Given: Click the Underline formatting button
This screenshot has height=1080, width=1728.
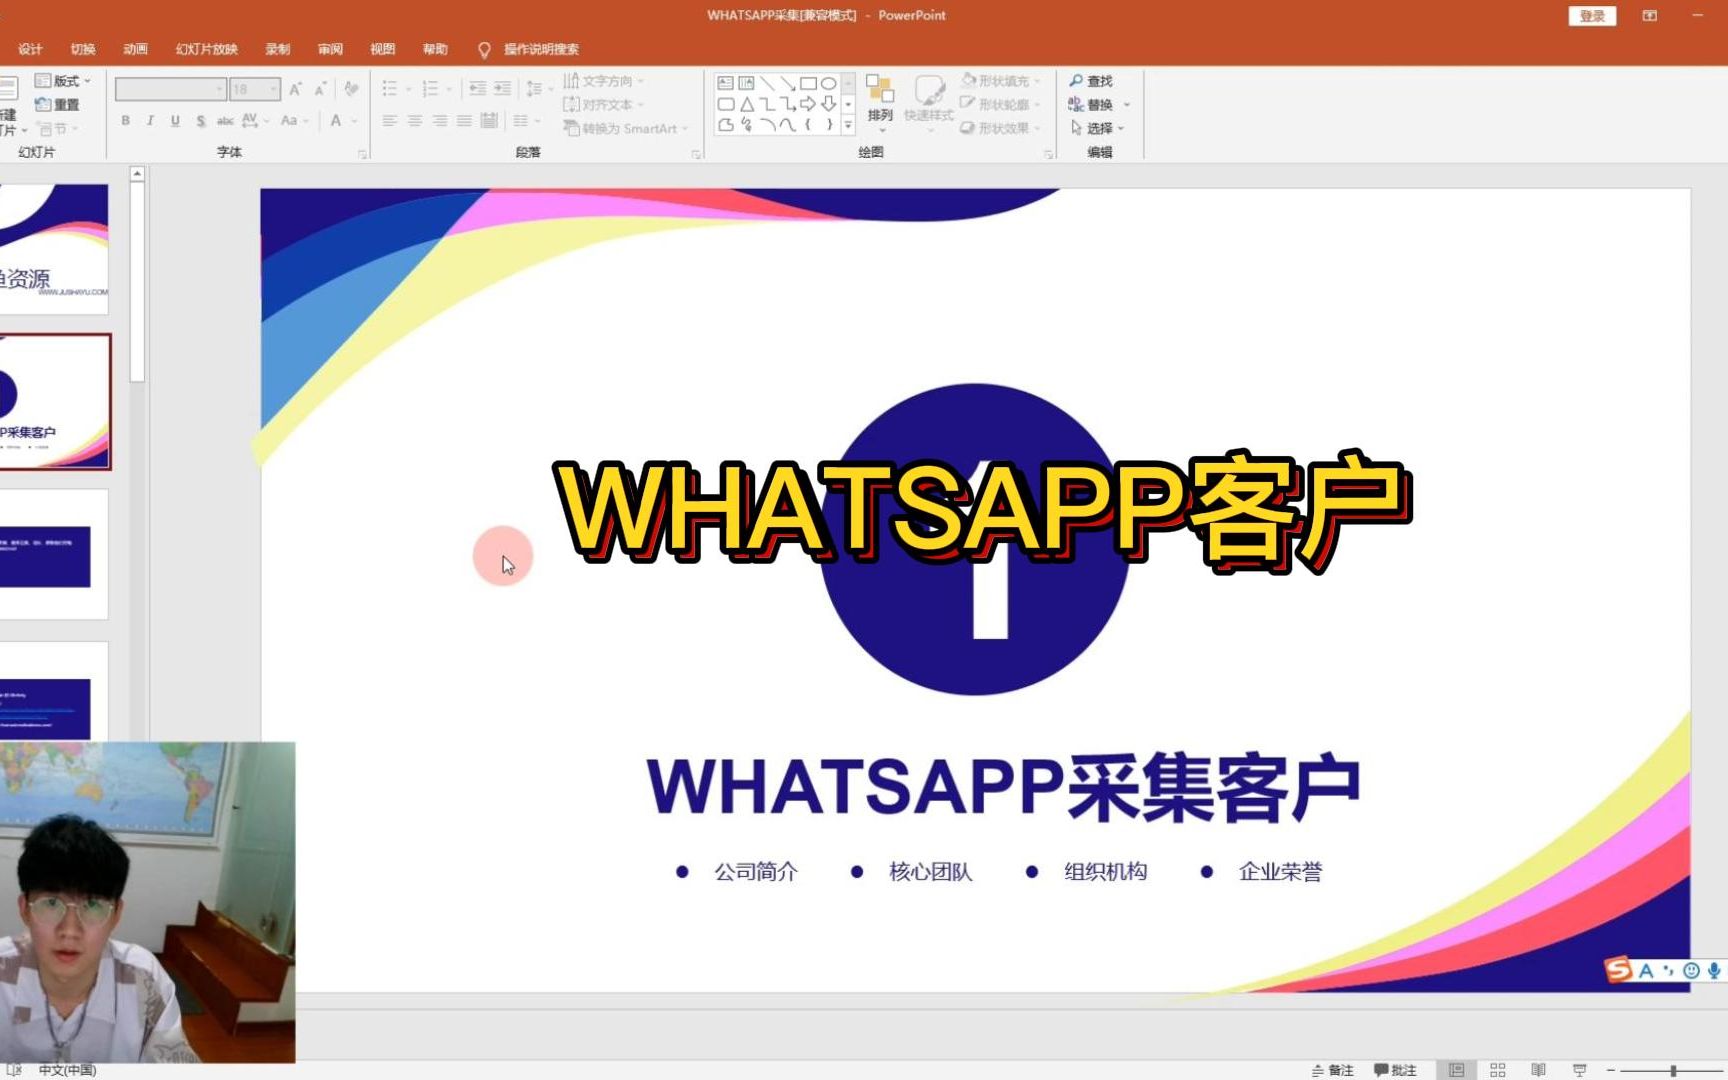Looking at the screenshot, I should [175, 120].
